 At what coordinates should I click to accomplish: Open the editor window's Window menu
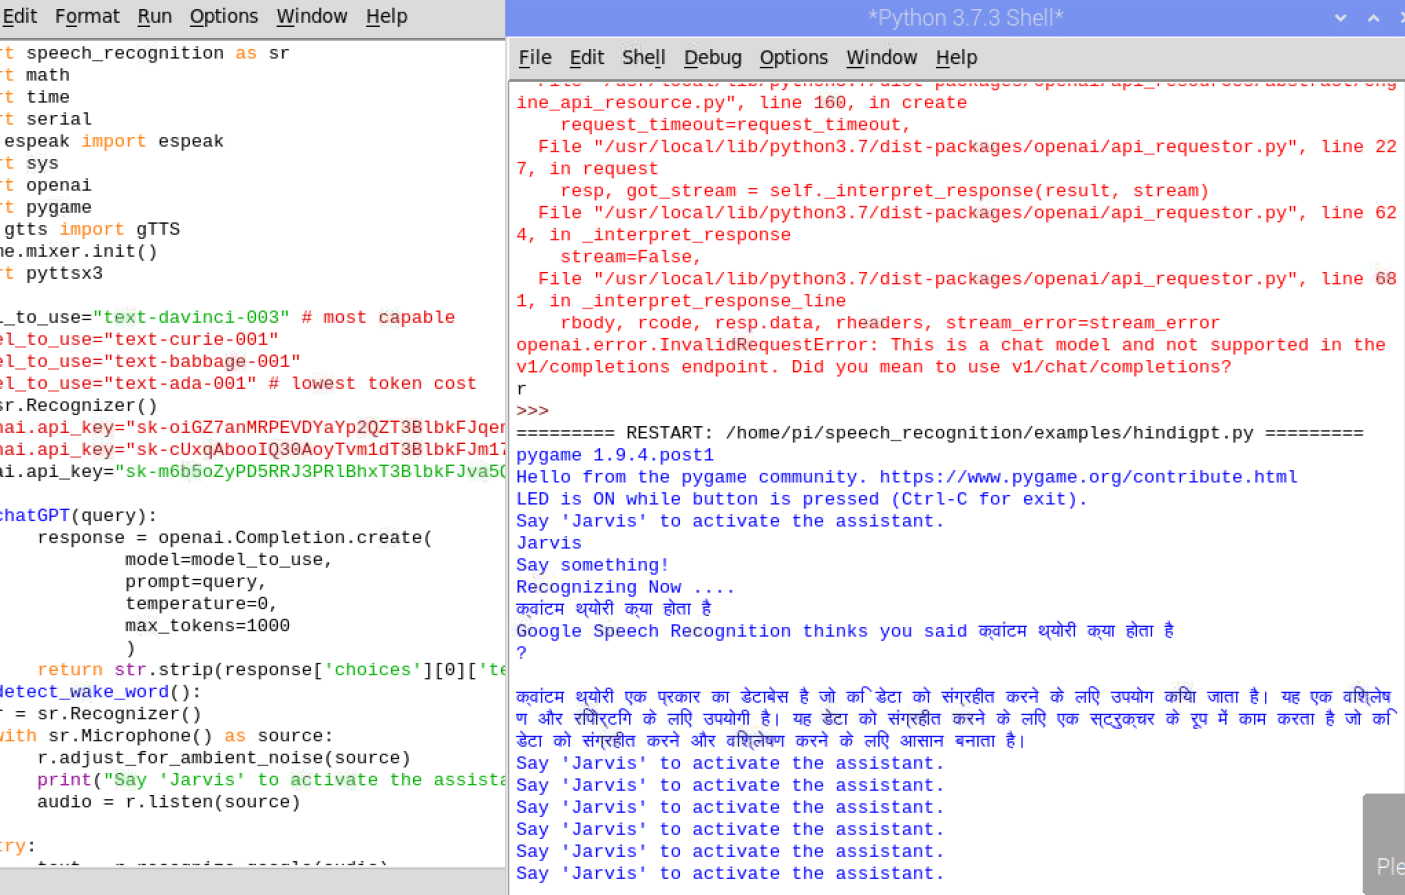click(311, 16)
